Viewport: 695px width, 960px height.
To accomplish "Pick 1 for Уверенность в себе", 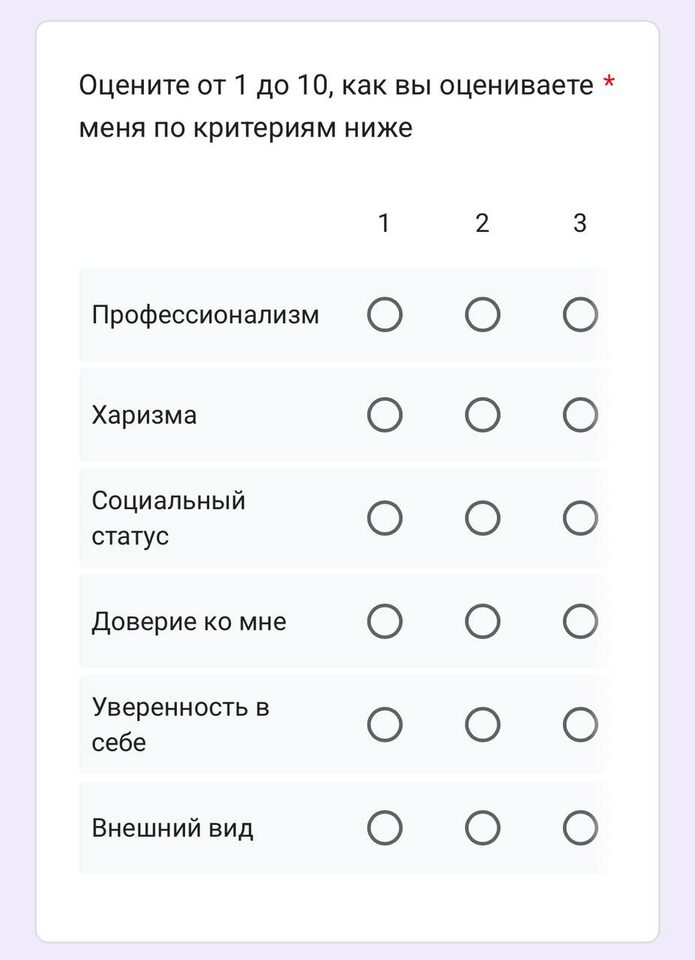I will [385, 725].
